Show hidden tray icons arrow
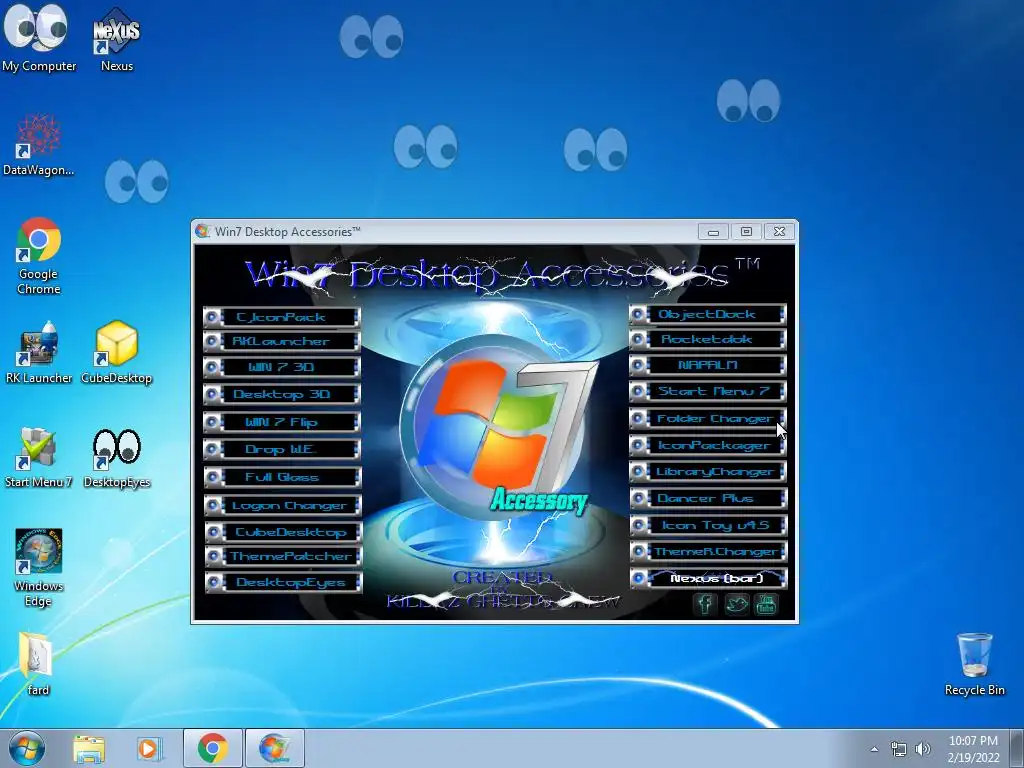The height and width of the screenshot is (768, 1024). coord(874,749)
